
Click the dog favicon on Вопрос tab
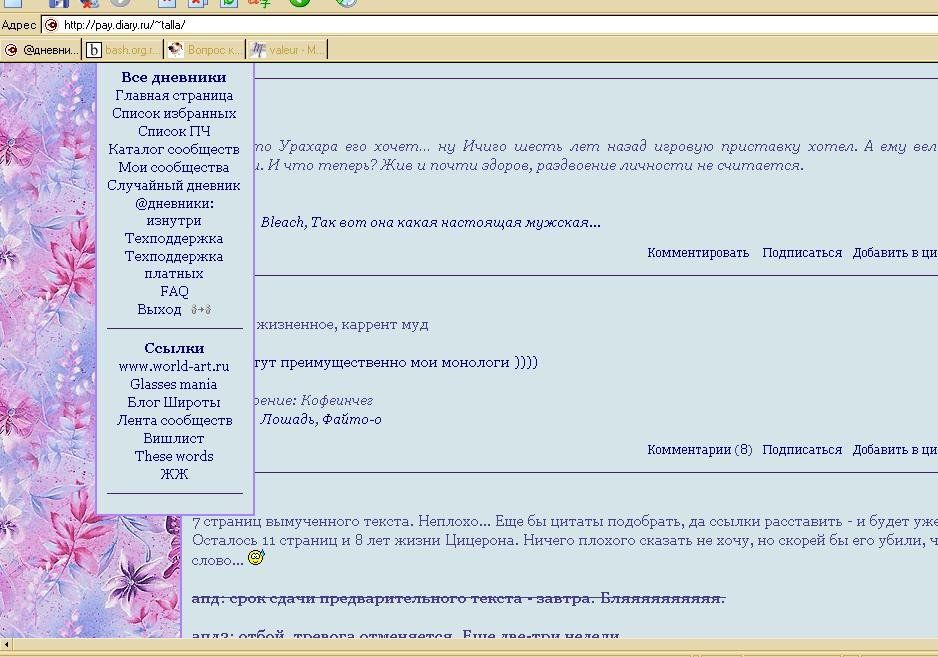176,49
